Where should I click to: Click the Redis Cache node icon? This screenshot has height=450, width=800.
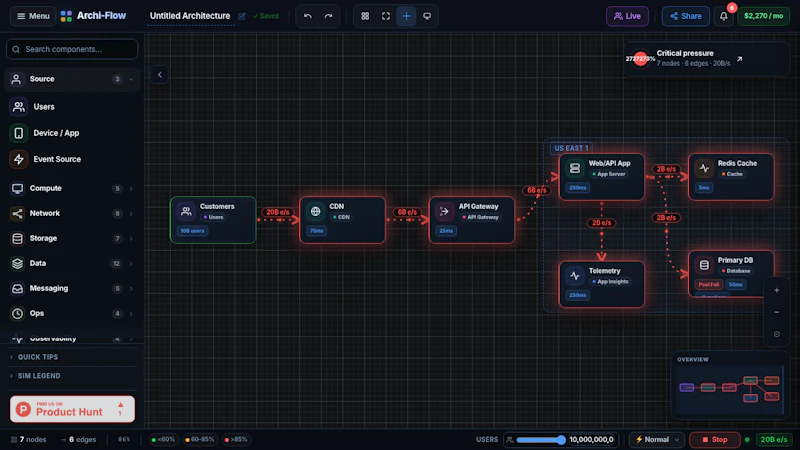tap(704, 168)
